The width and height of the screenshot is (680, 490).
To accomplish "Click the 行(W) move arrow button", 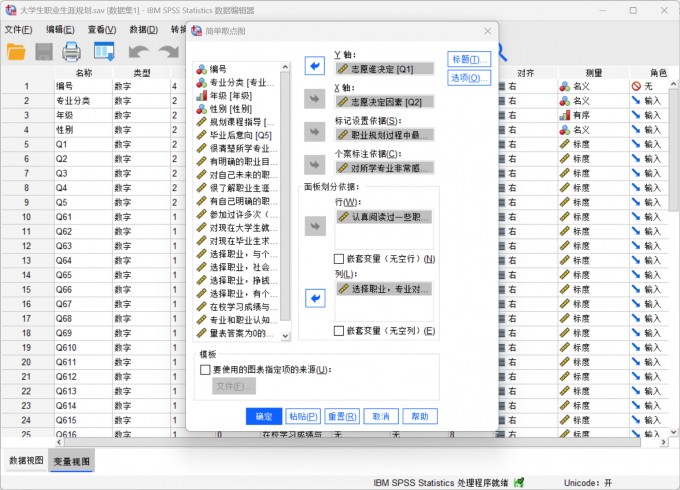I will click(315, 226).
